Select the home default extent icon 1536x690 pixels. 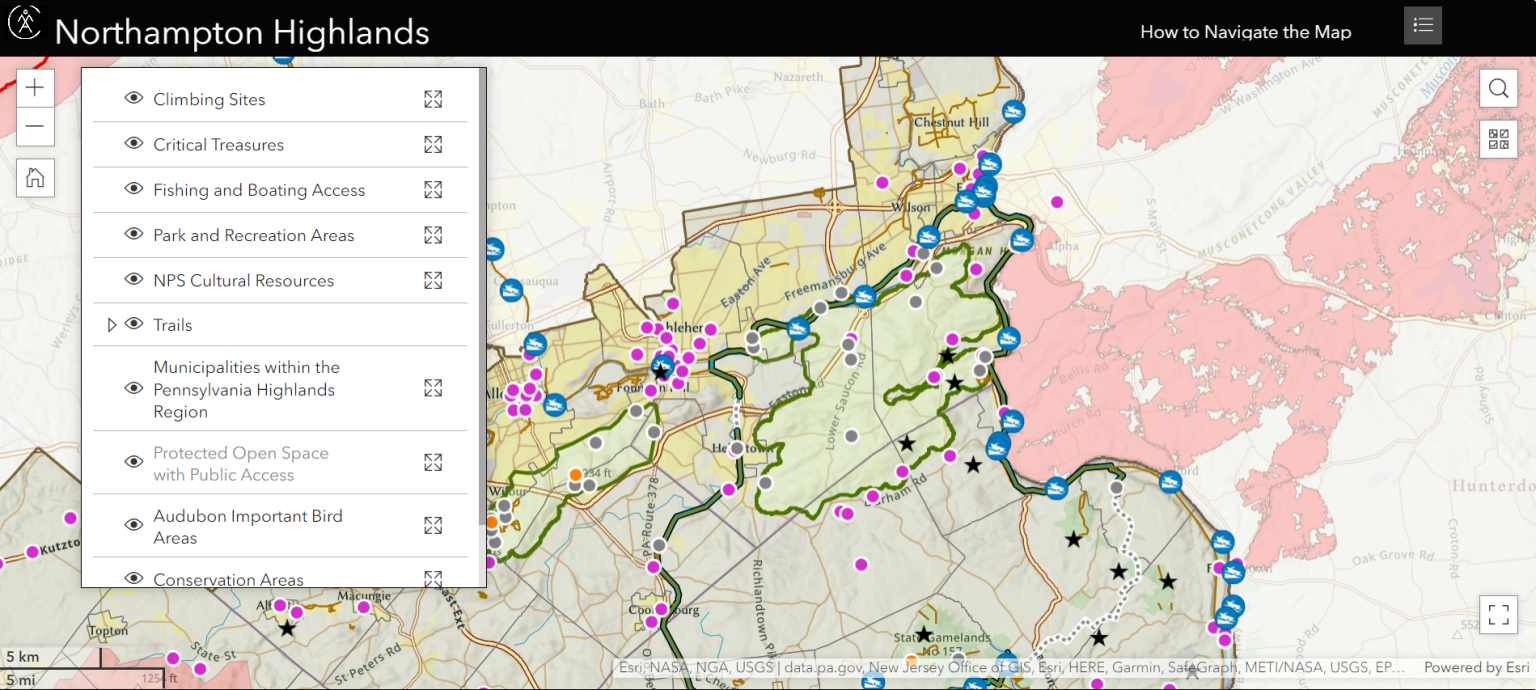pos(35,177)
